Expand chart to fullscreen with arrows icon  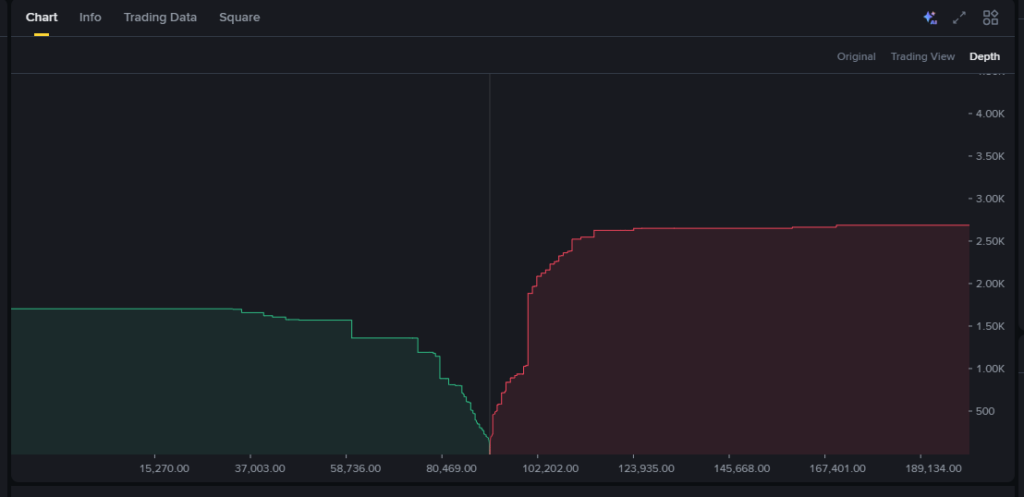coord(960,18)
